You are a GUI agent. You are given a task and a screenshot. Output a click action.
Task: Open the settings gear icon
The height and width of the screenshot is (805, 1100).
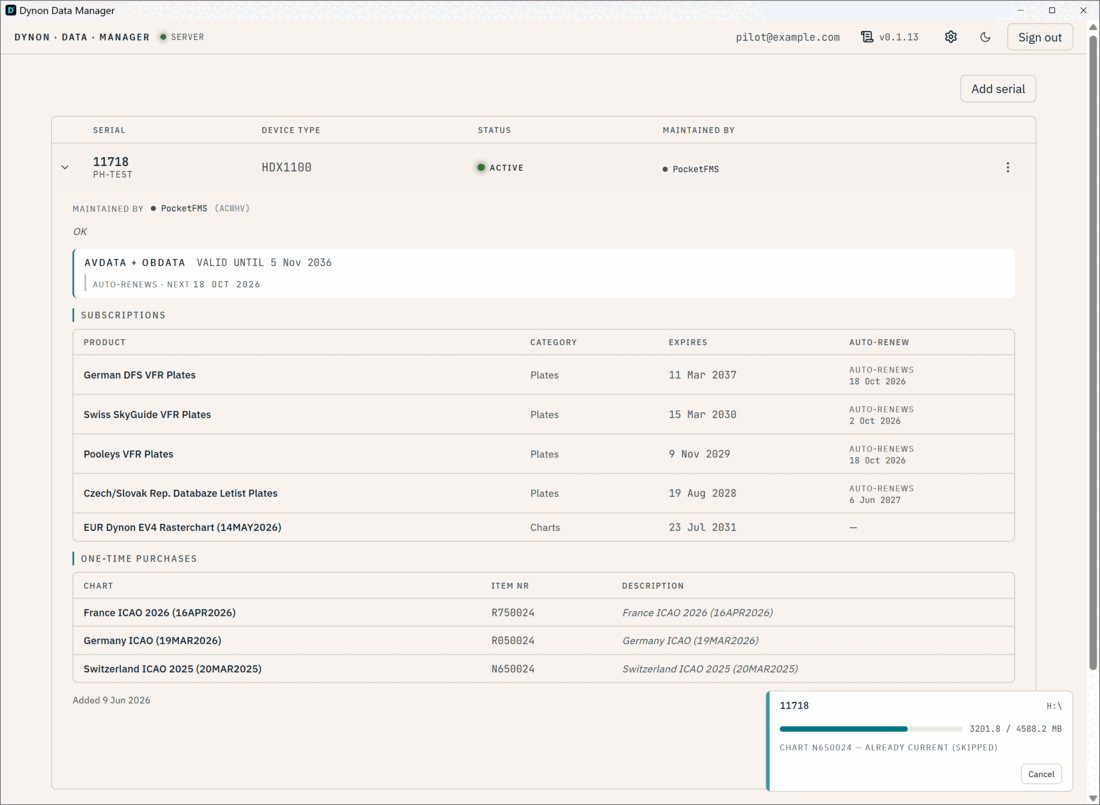(951, 37)
